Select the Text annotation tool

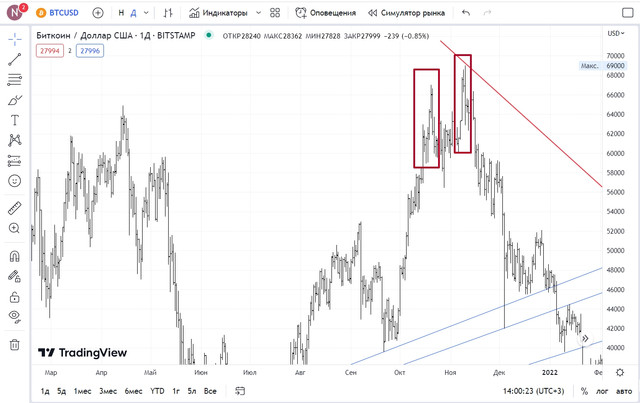[15, 120]
